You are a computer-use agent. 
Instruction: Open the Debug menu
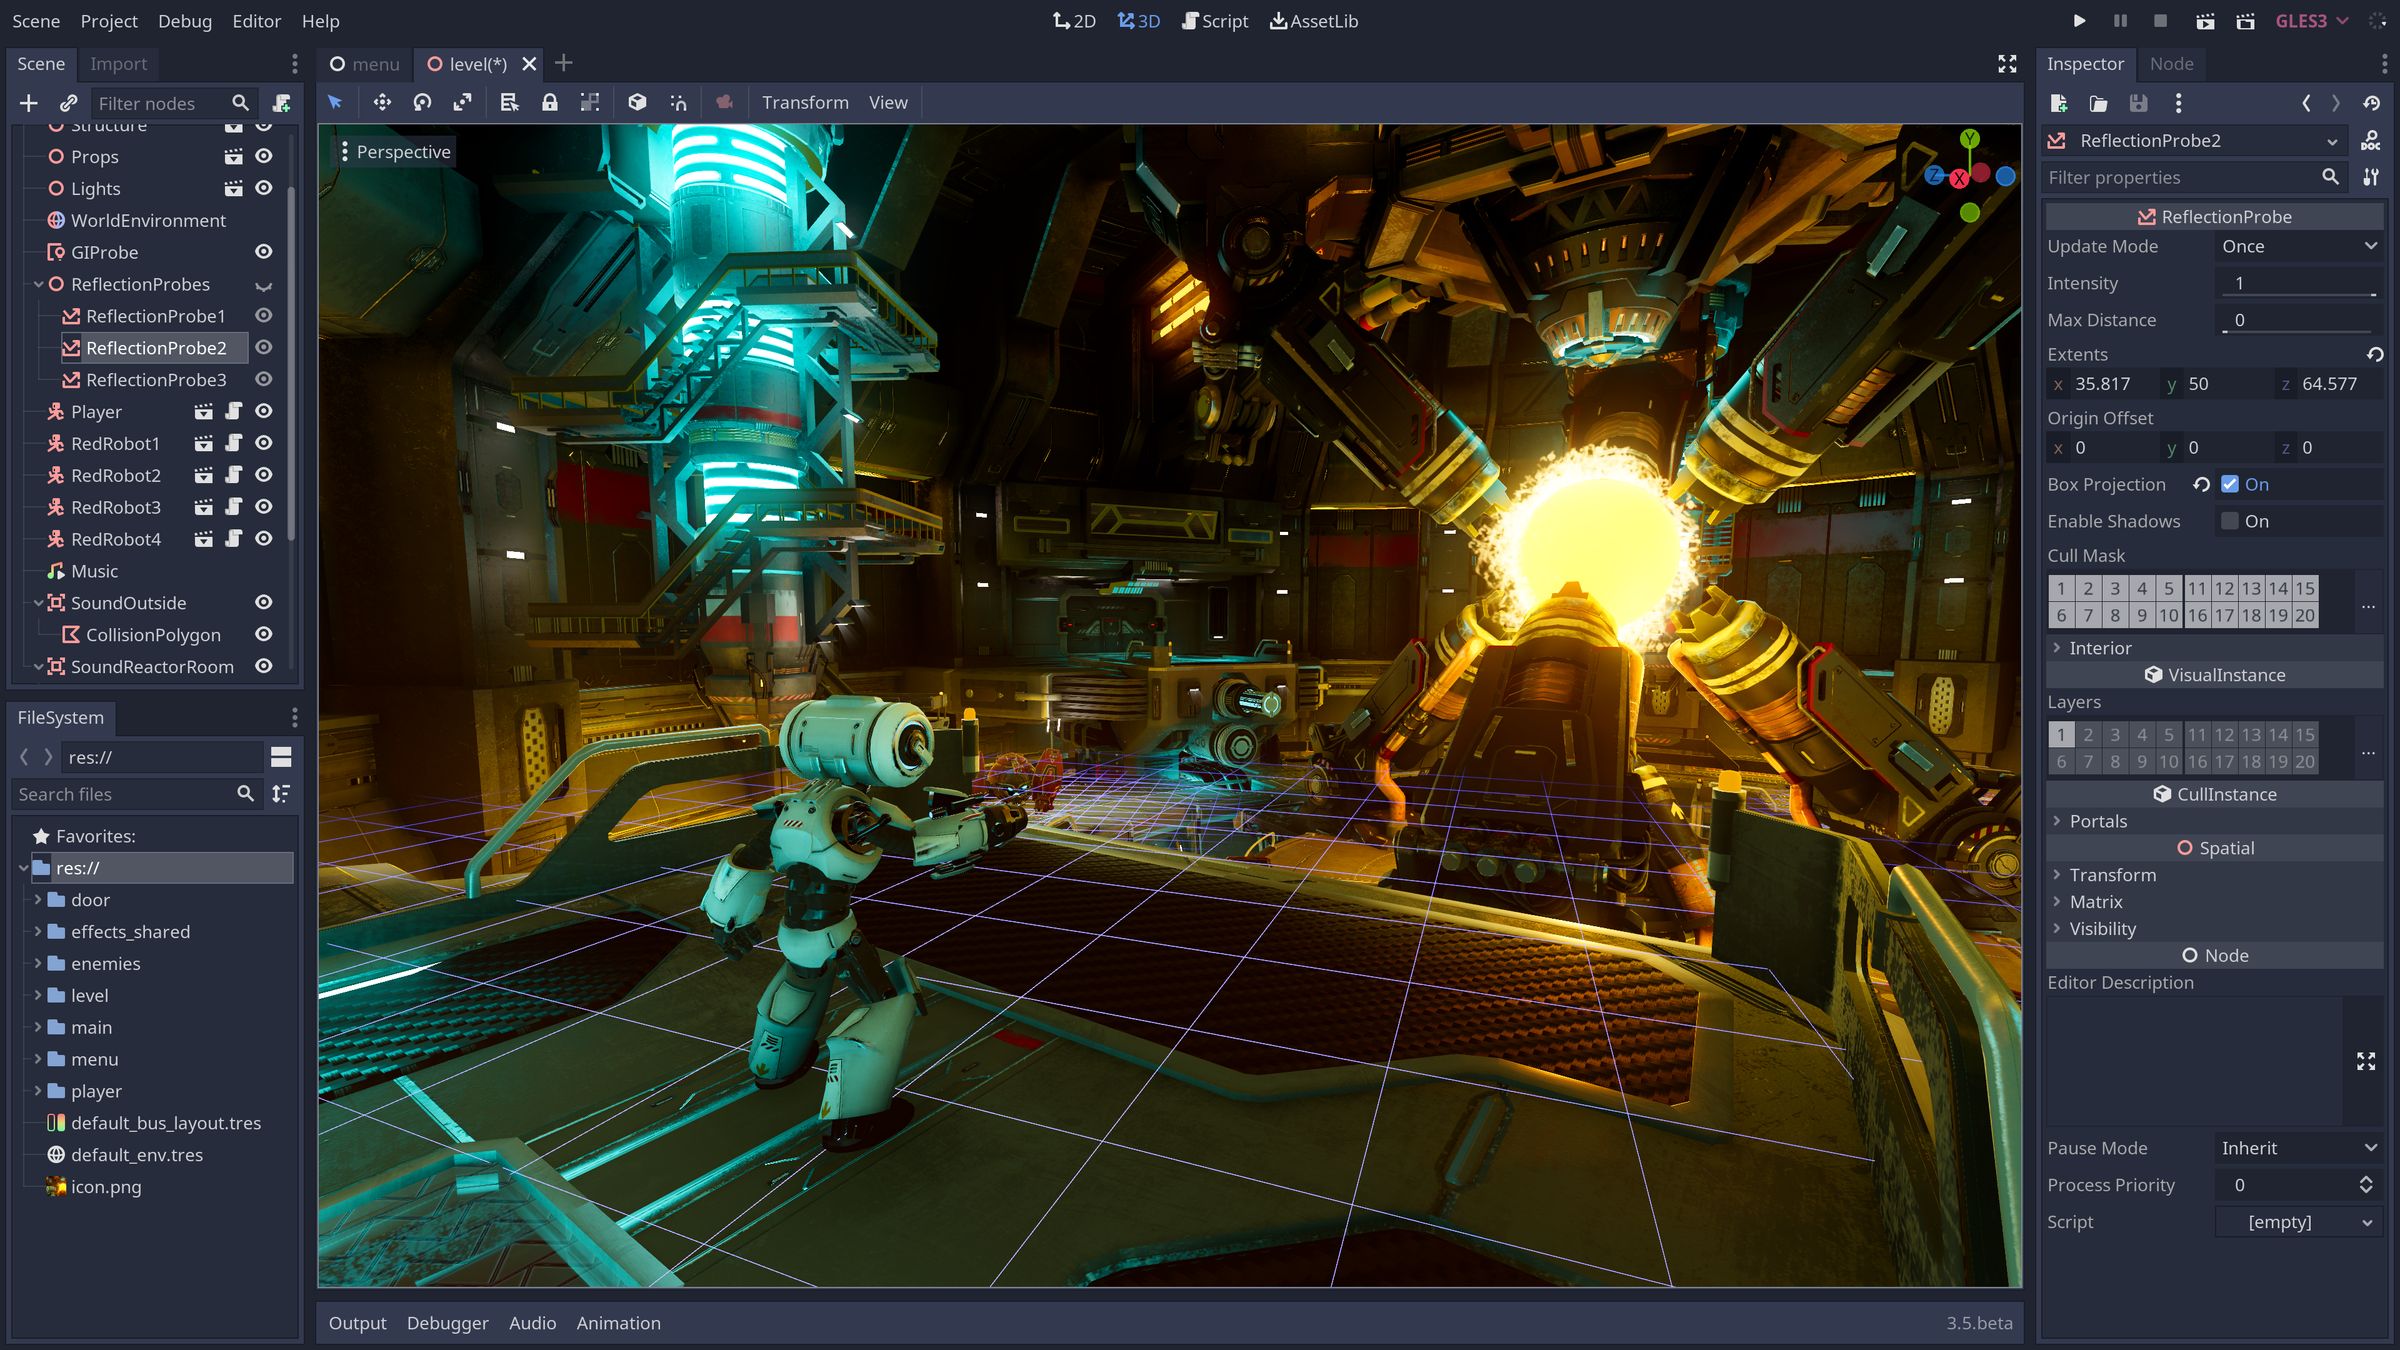pyautogui.click(x=180, y=20)
